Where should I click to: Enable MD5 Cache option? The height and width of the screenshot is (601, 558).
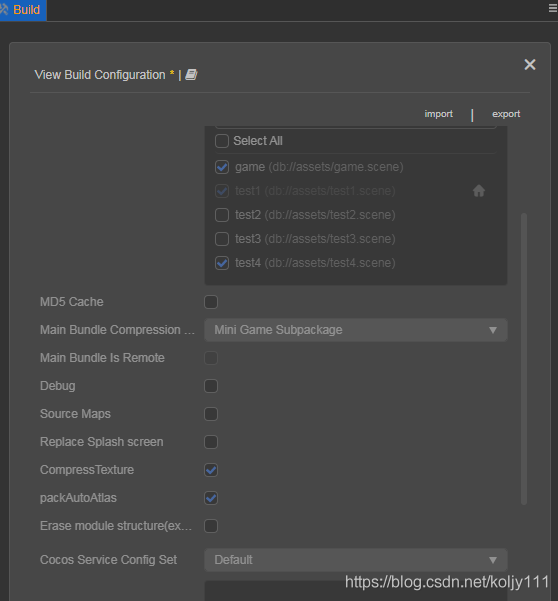[x=211, y=302]
